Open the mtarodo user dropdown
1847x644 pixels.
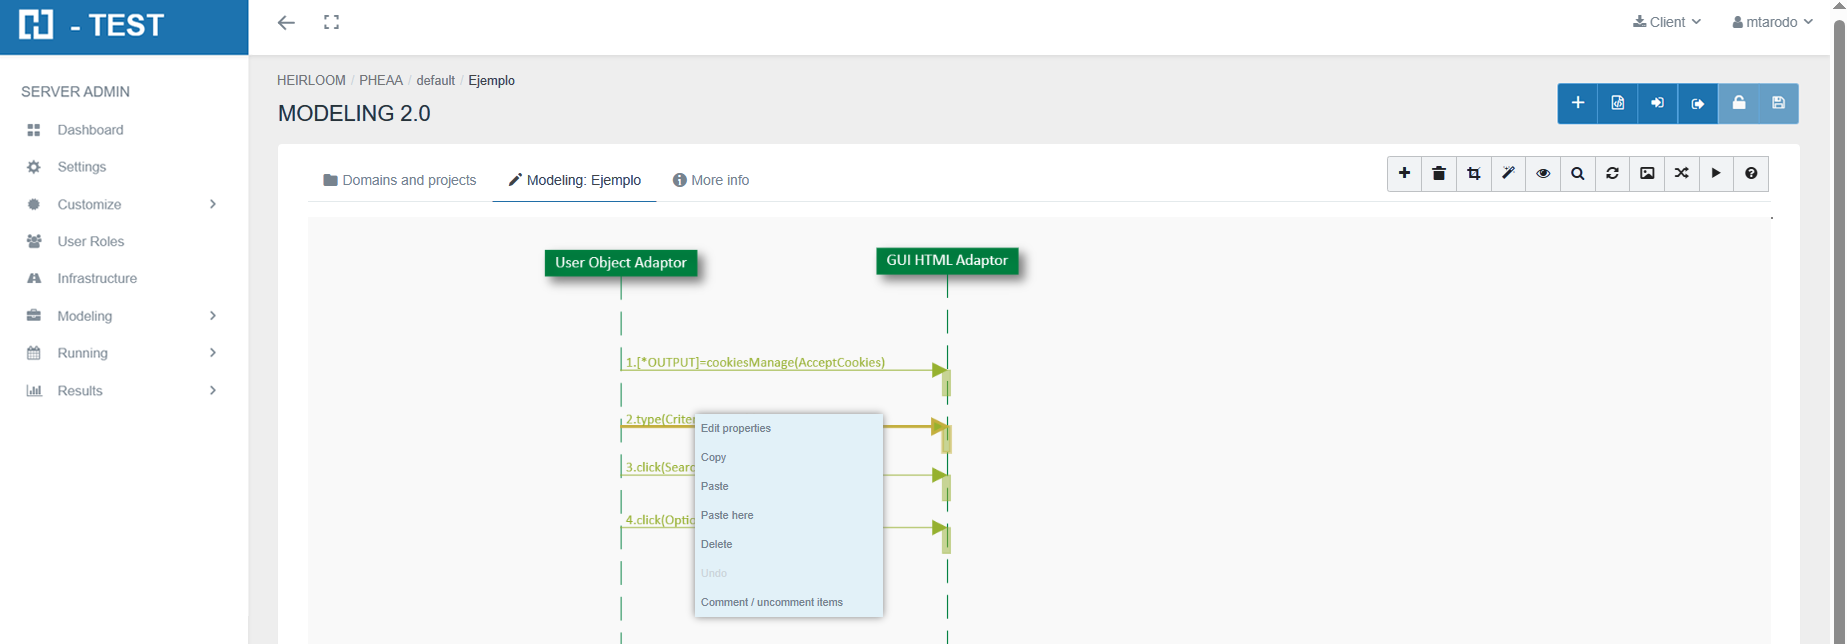pyautogui.click(x=1772, y=22)
